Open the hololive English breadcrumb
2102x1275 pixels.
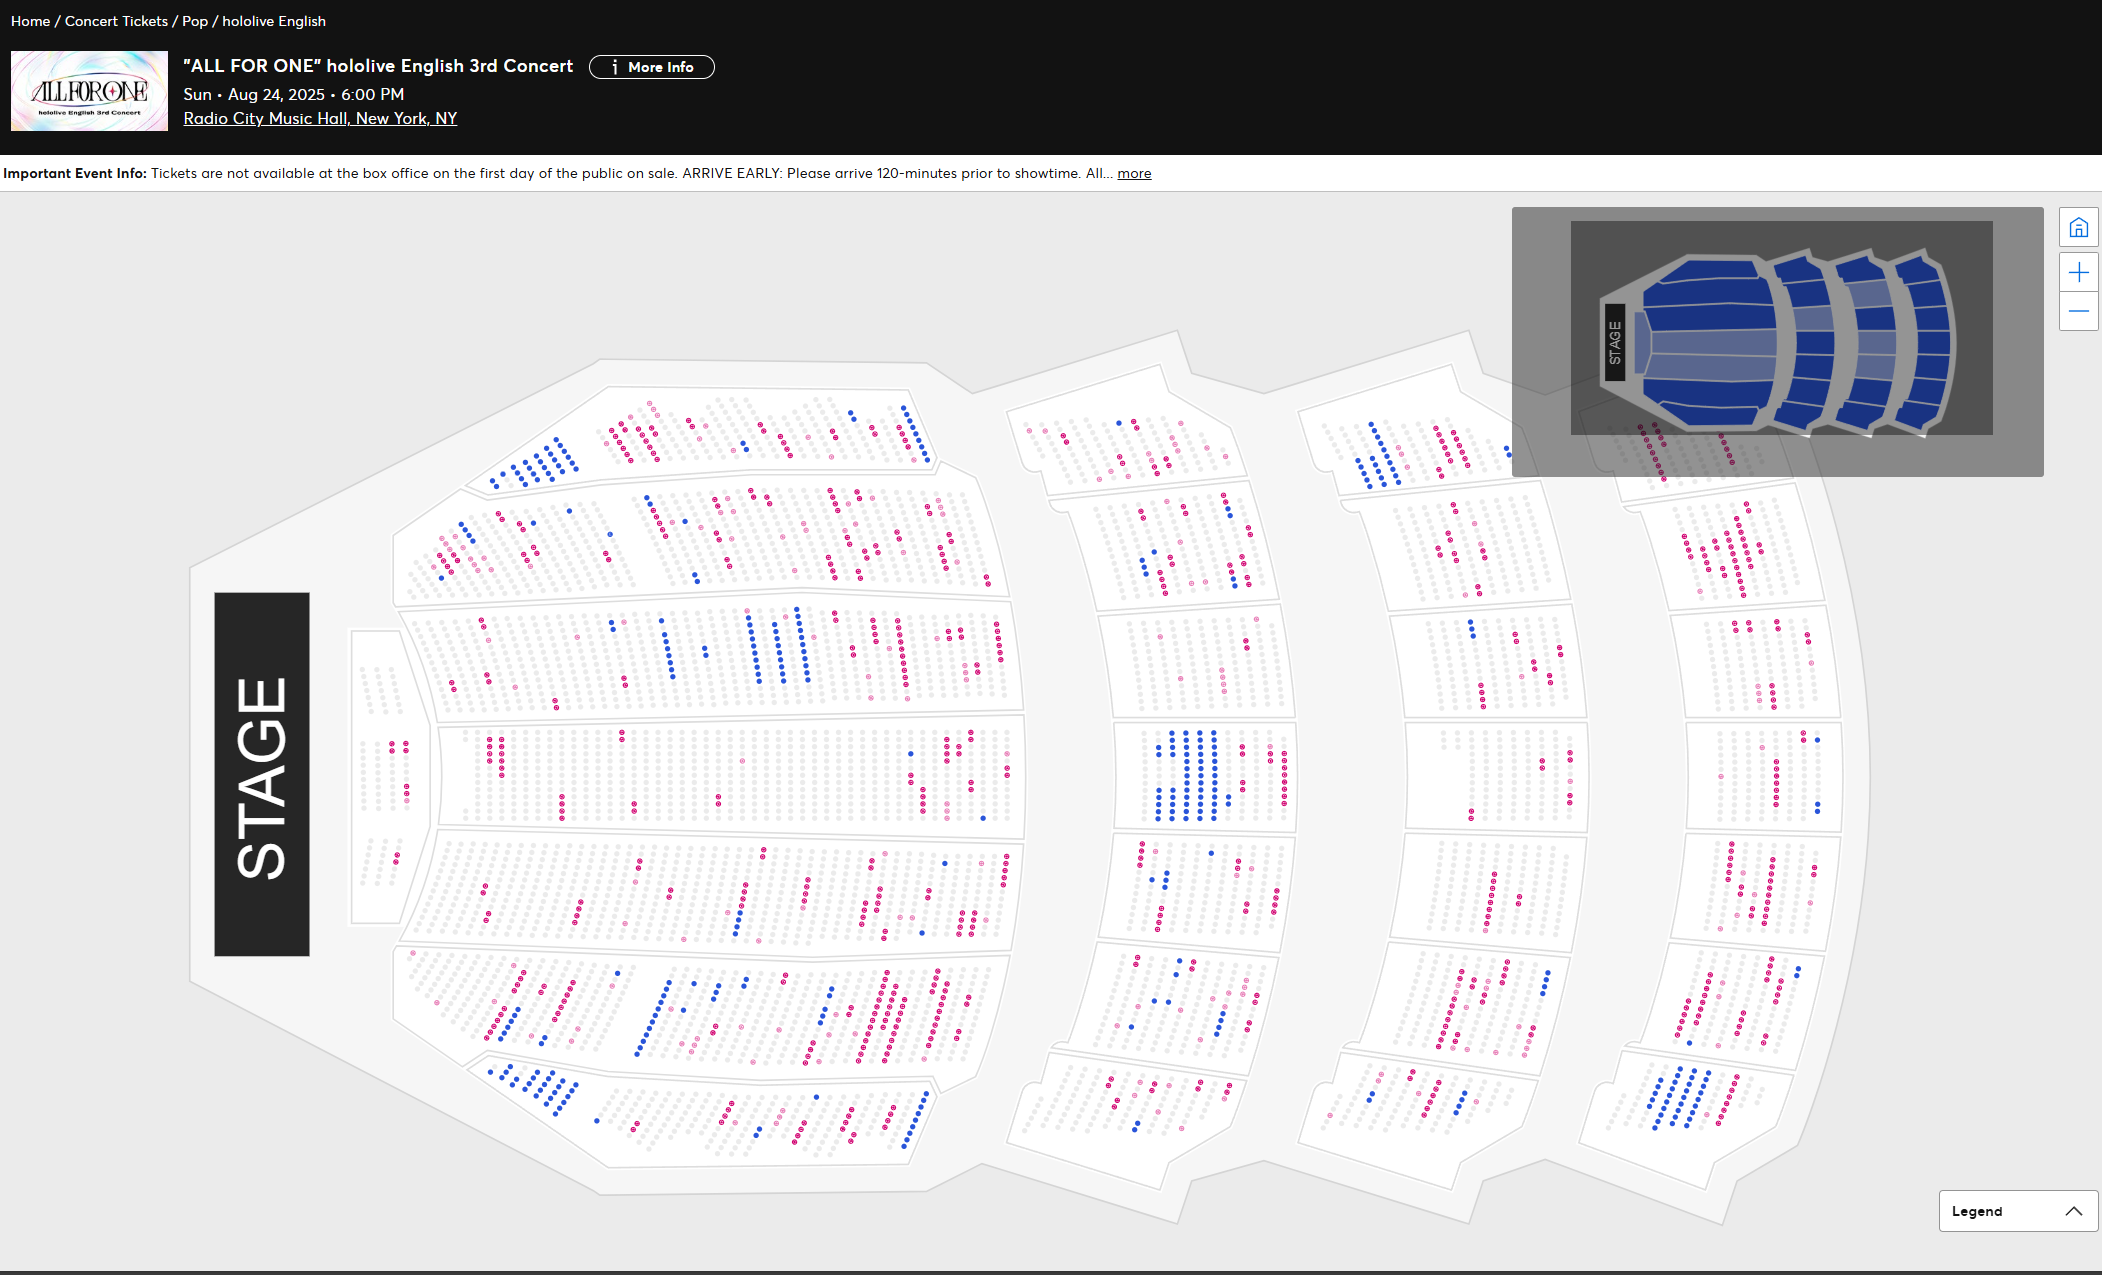tap(274, 21)
